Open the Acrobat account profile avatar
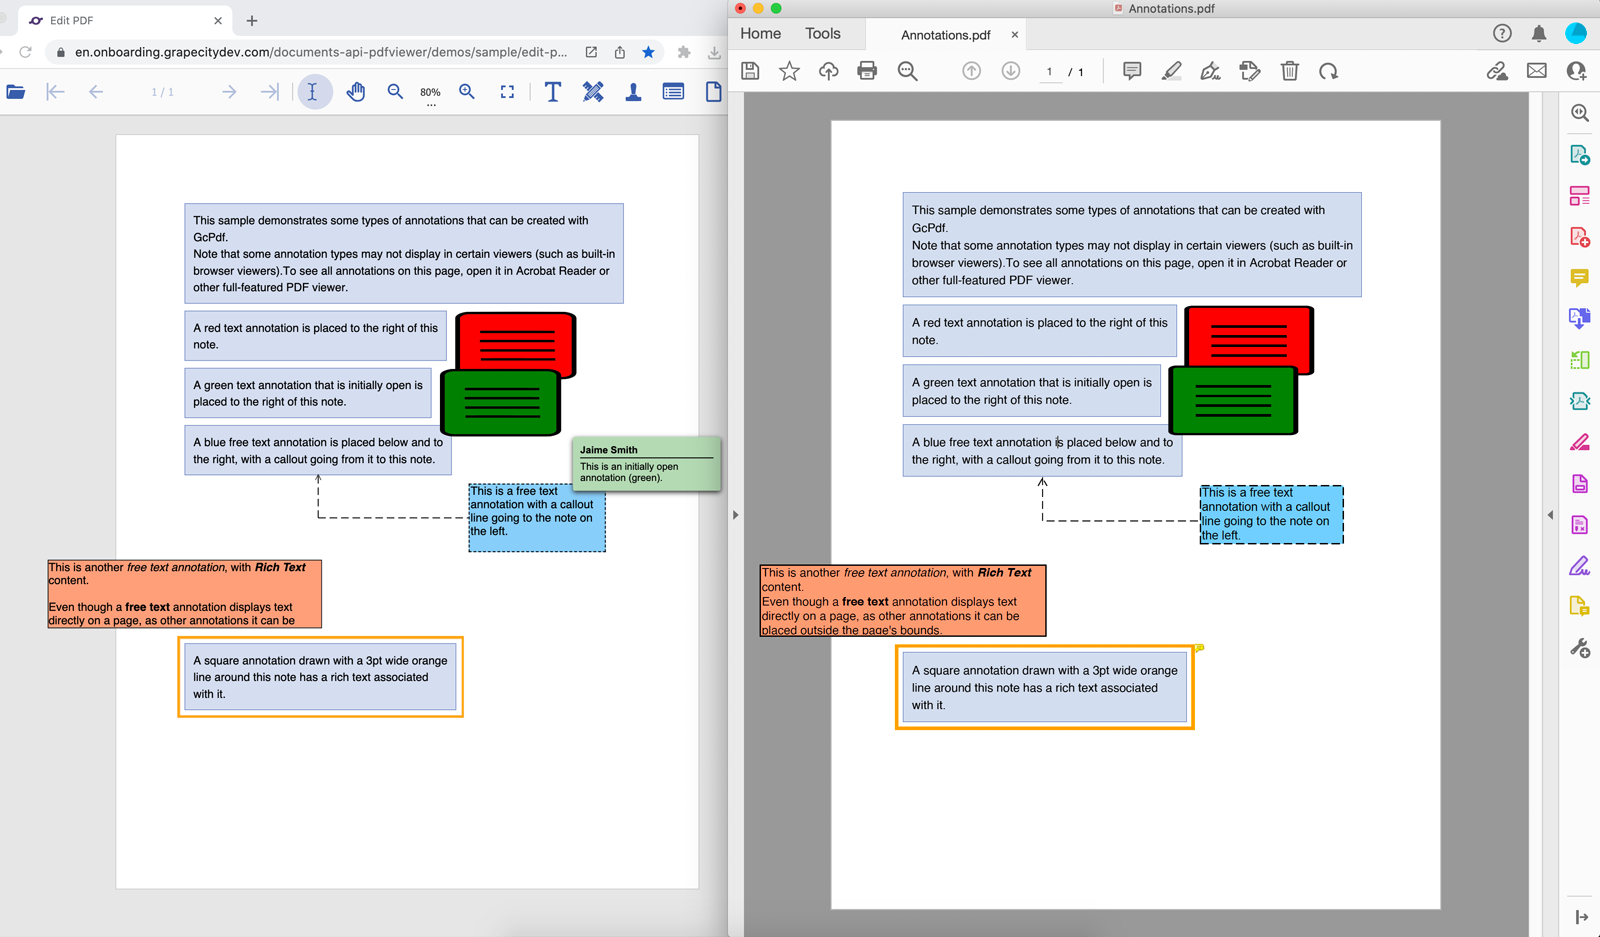The image size is (1600, 937). coord(1576,33)
